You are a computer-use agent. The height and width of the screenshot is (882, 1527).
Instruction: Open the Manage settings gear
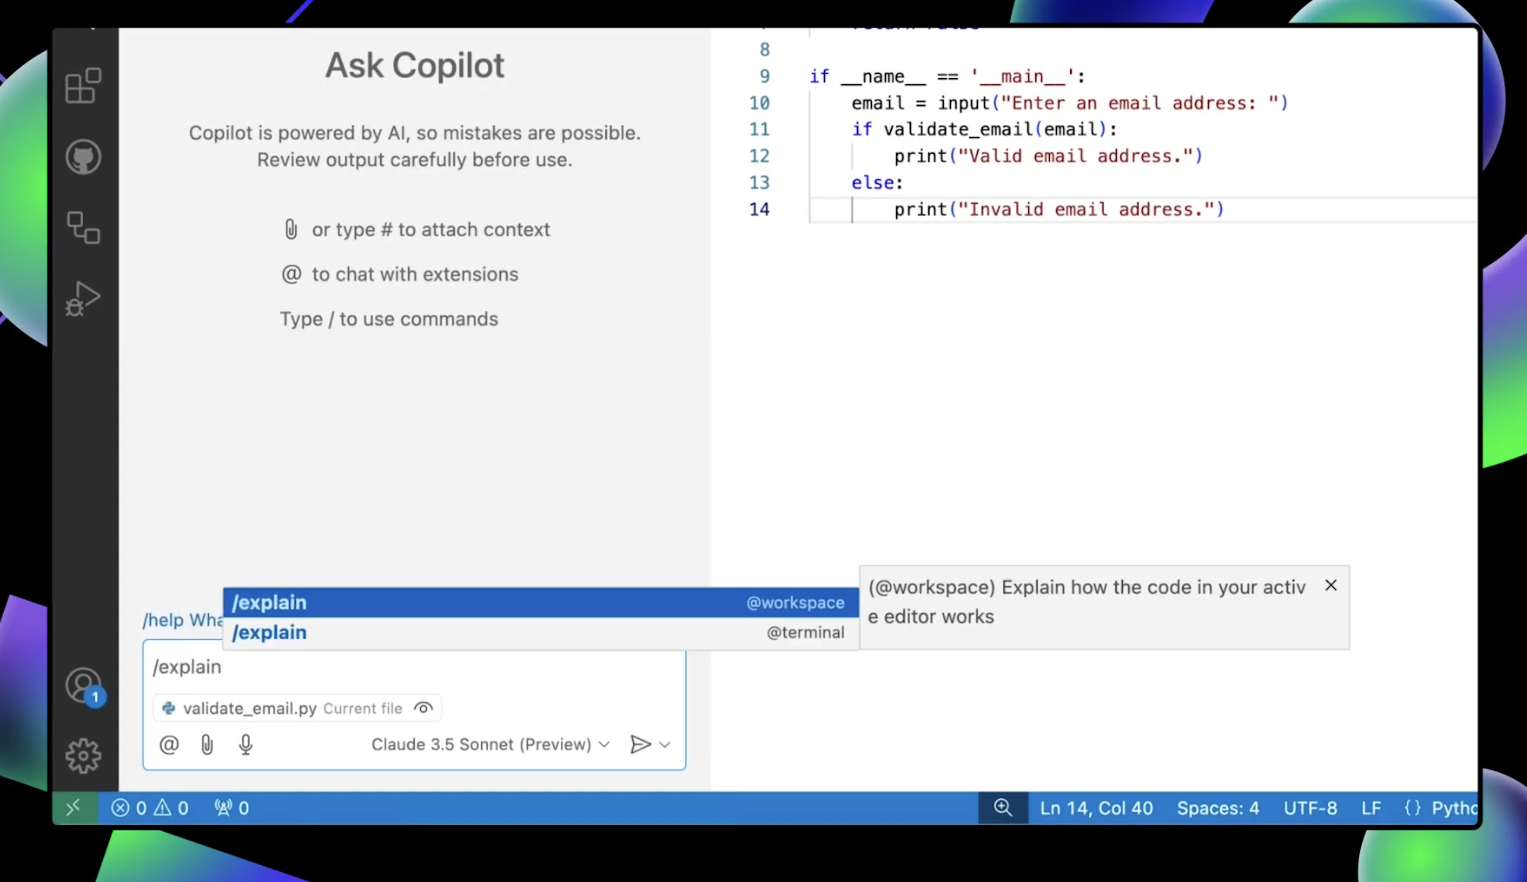coord(83,756)
